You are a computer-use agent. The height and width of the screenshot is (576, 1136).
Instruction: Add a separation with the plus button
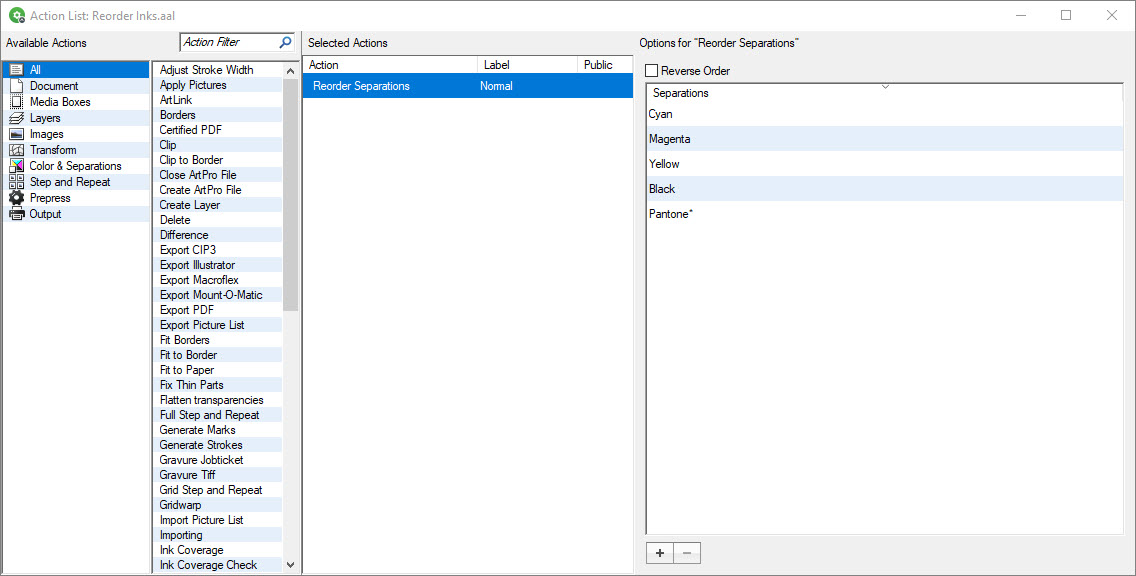point(659,553)
